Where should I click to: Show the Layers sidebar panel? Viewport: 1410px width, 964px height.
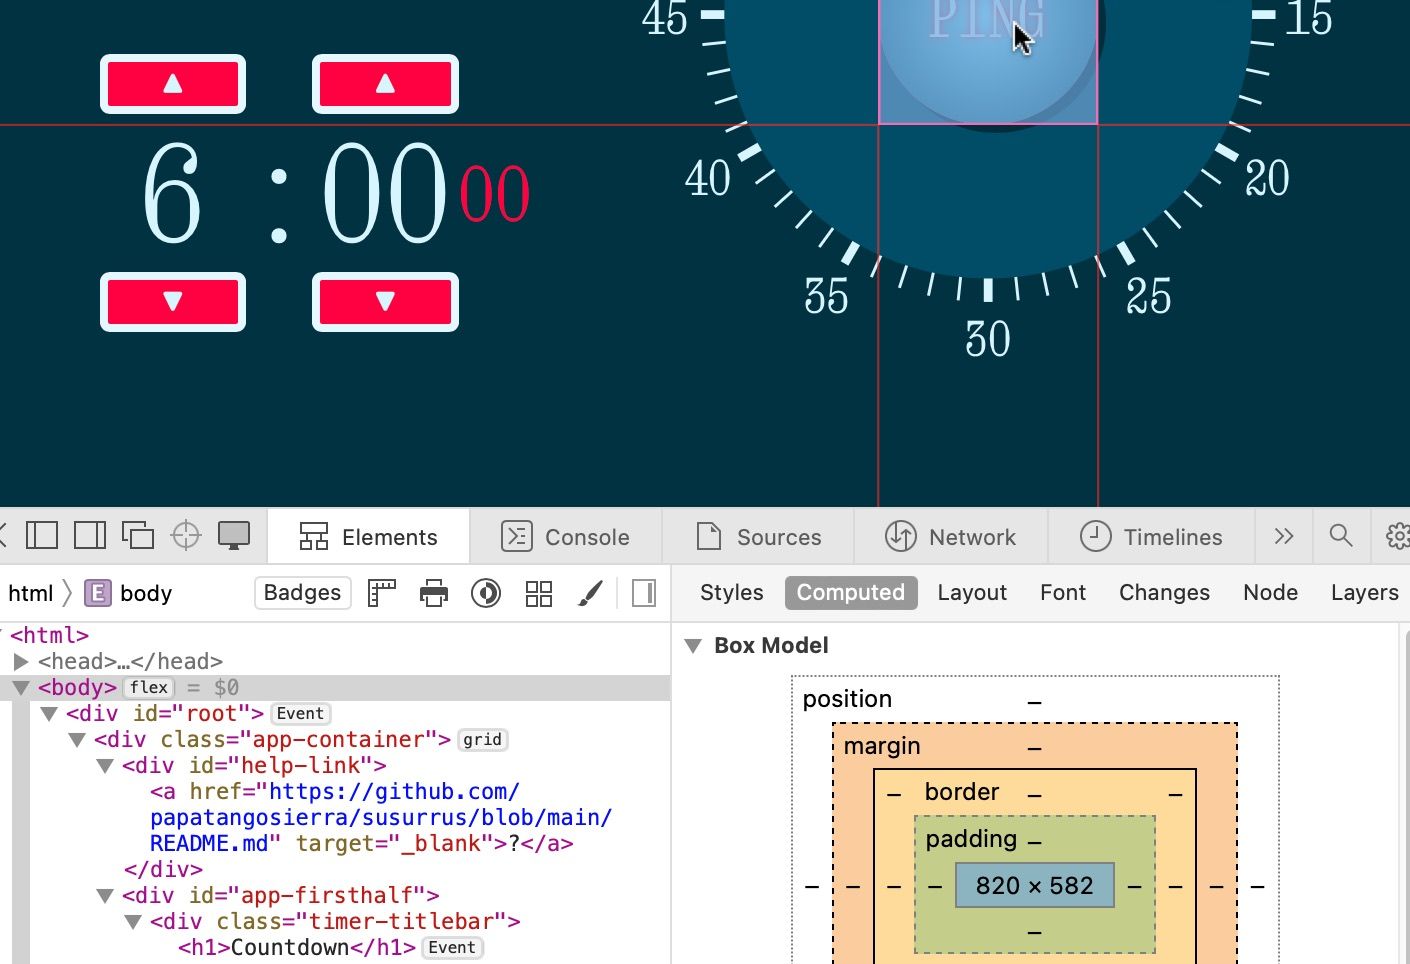1364,593
